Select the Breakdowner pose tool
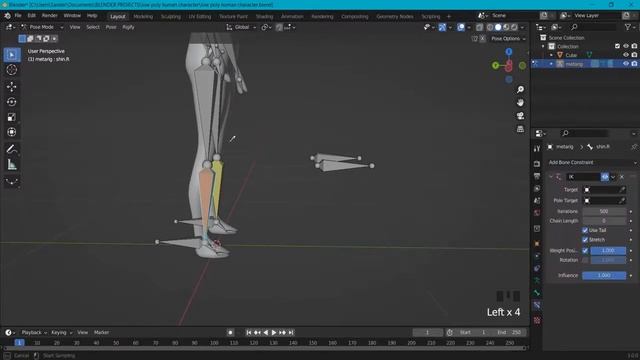Viewport: 640px width, 360px height. [x=12, y=181]
